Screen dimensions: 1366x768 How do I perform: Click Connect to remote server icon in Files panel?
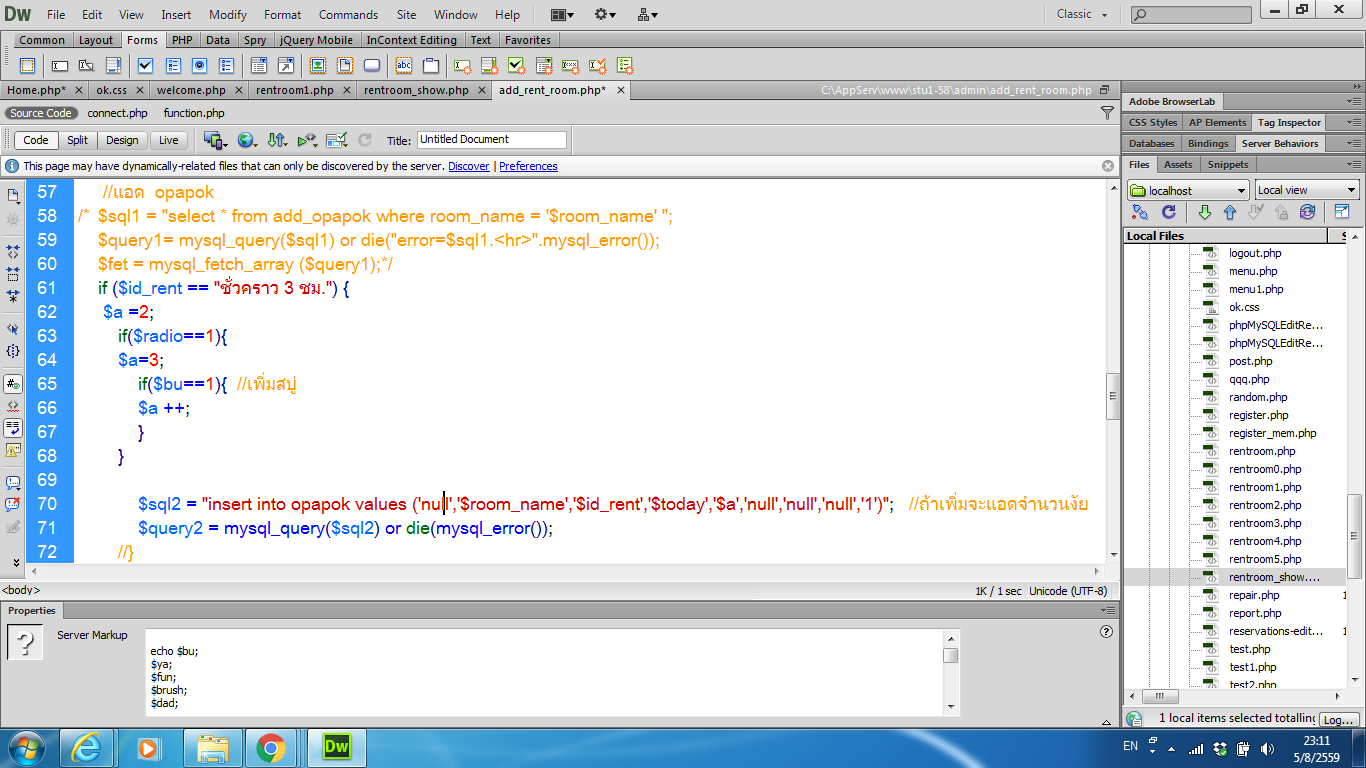tap(1140, 212)
